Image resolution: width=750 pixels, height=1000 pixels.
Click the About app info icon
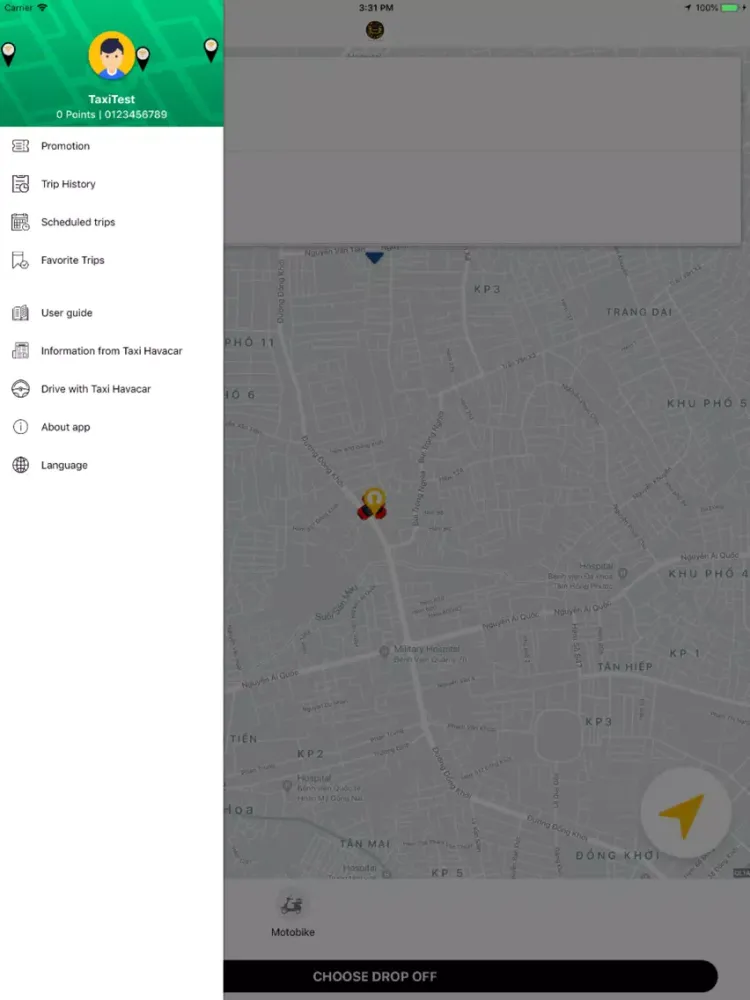[x=20, y=427]
